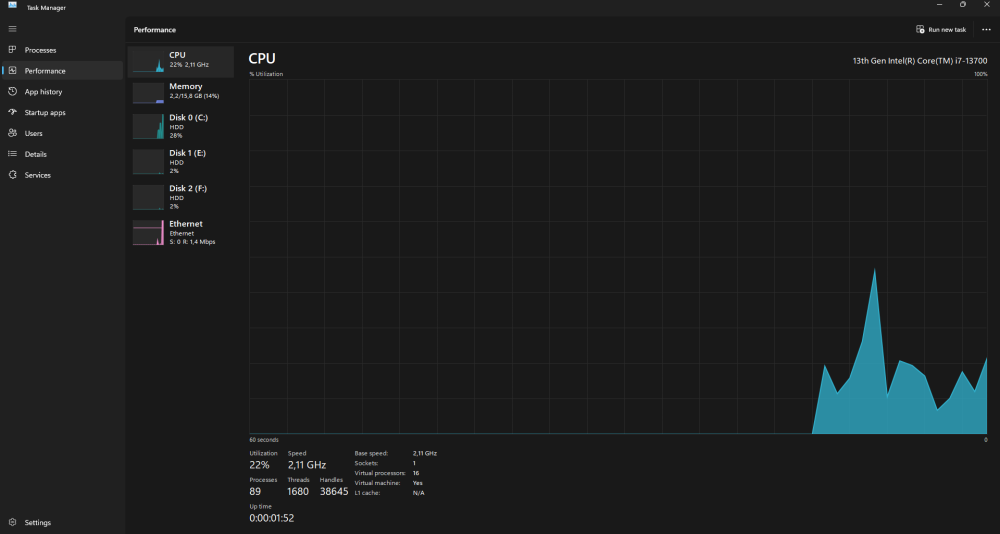The height and width of the screenshot is (534, 1000).
Task: Click the Startup apps gauge icon
Action: 12,112
